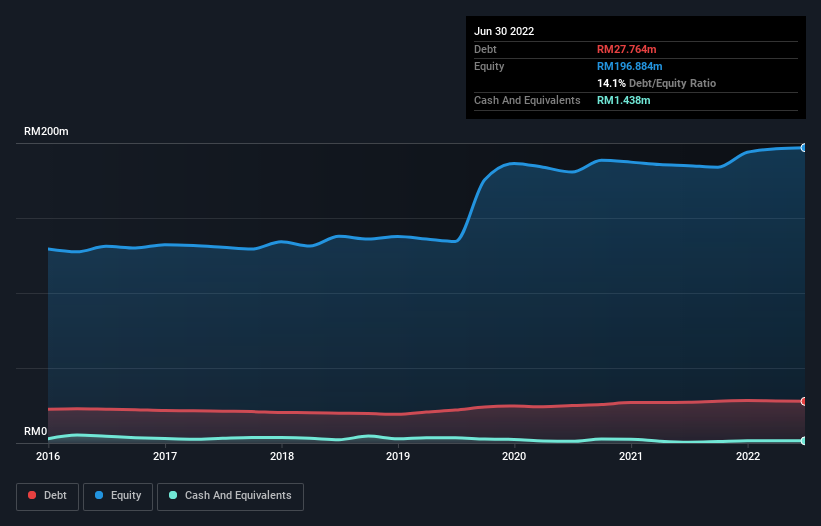Click the Debt label in tooltip
This screenshot has height=526, width=821.
[485, 49]
